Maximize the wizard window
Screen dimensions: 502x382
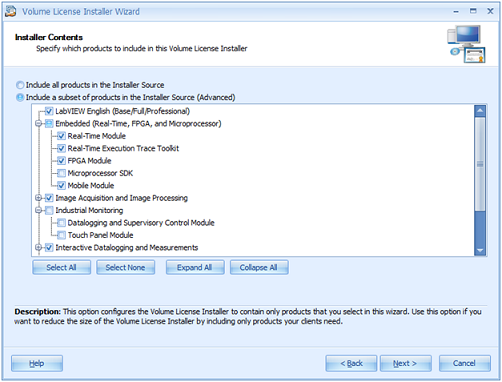(x=473, y=11)
